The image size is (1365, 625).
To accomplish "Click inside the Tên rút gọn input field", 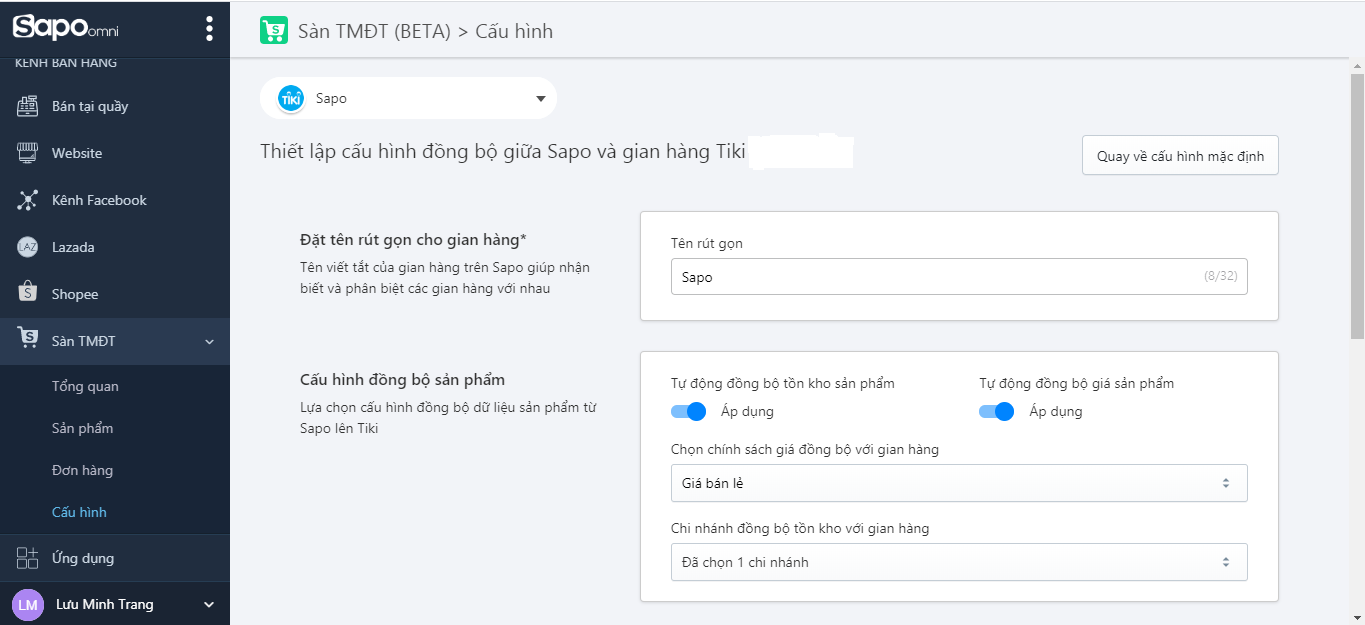I will click(x=958, y=276).
